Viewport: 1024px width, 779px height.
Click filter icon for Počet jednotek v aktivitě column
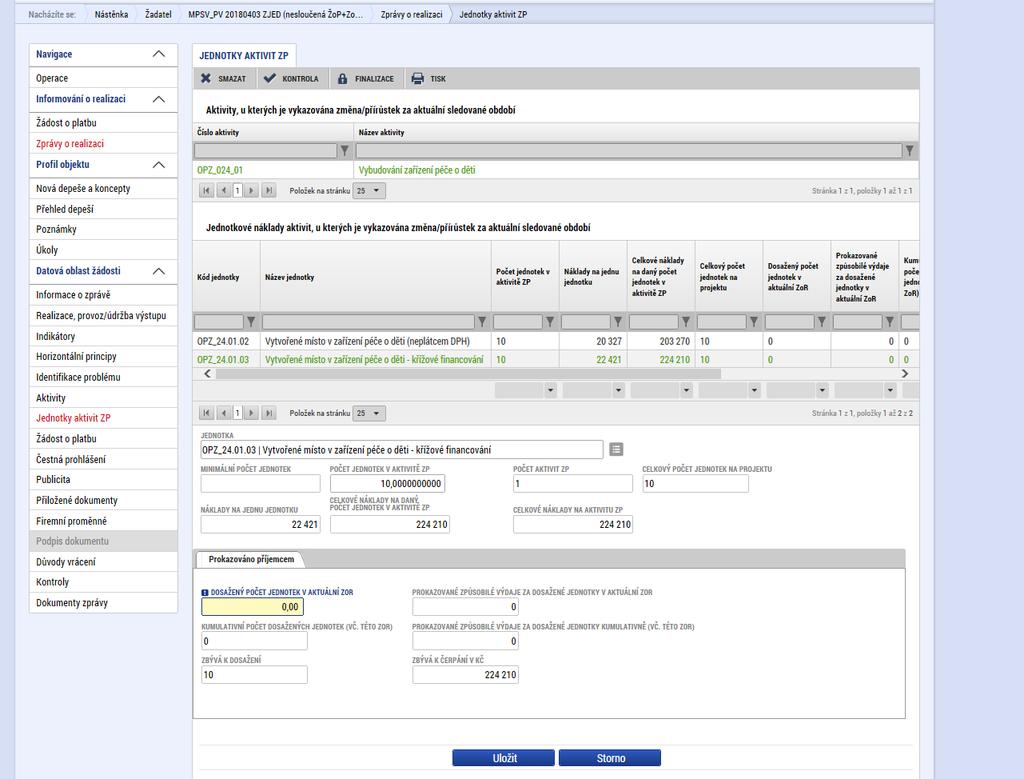pos(550,321)
